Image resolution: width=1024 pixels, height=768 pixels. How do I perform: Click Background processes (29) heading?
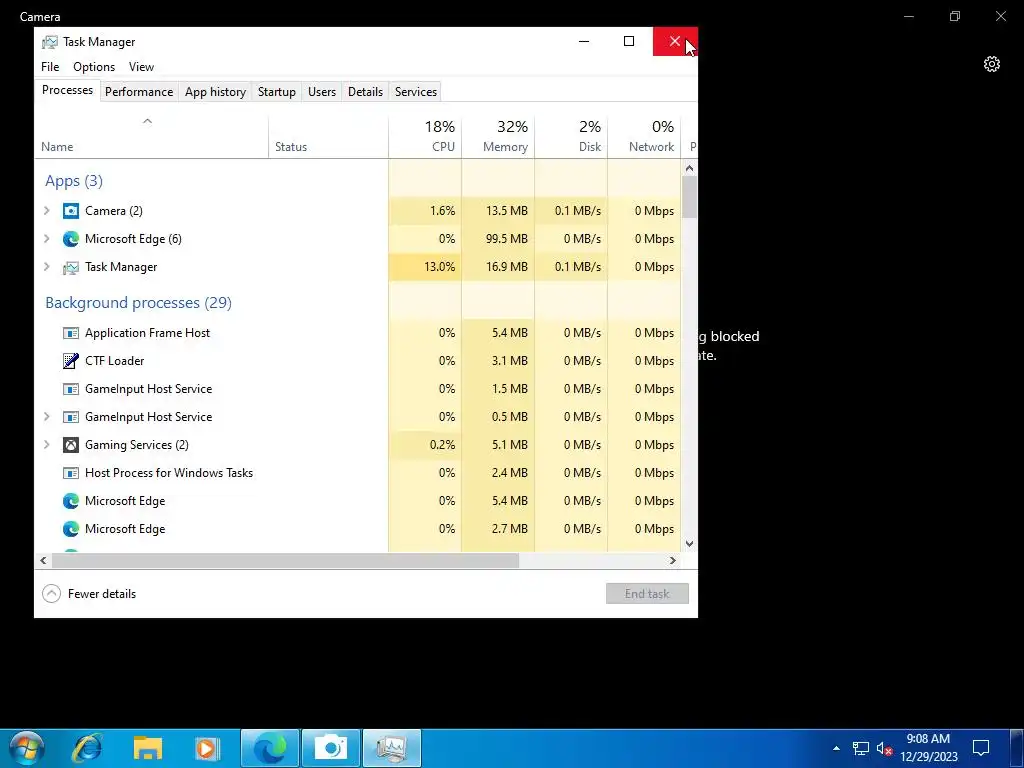tap(138, 303)
